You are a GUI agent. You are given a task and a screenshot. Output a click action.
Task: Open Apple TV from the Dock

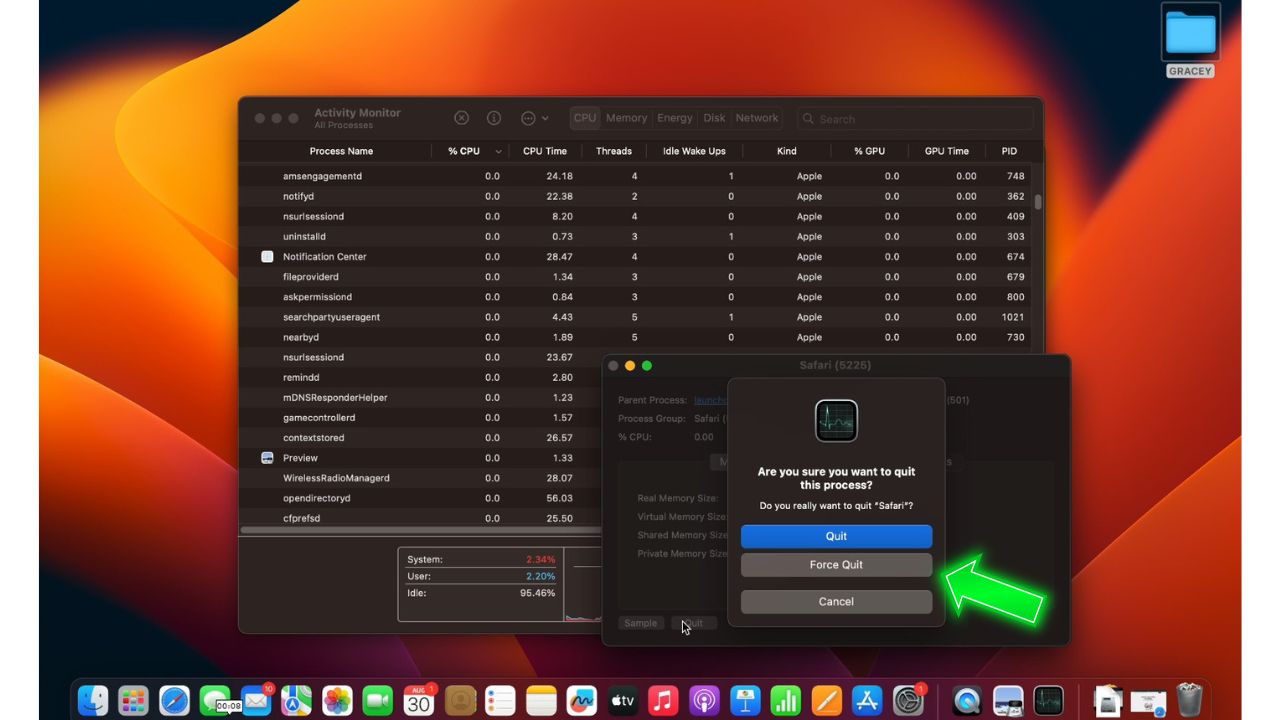click(x=622, y=700)
